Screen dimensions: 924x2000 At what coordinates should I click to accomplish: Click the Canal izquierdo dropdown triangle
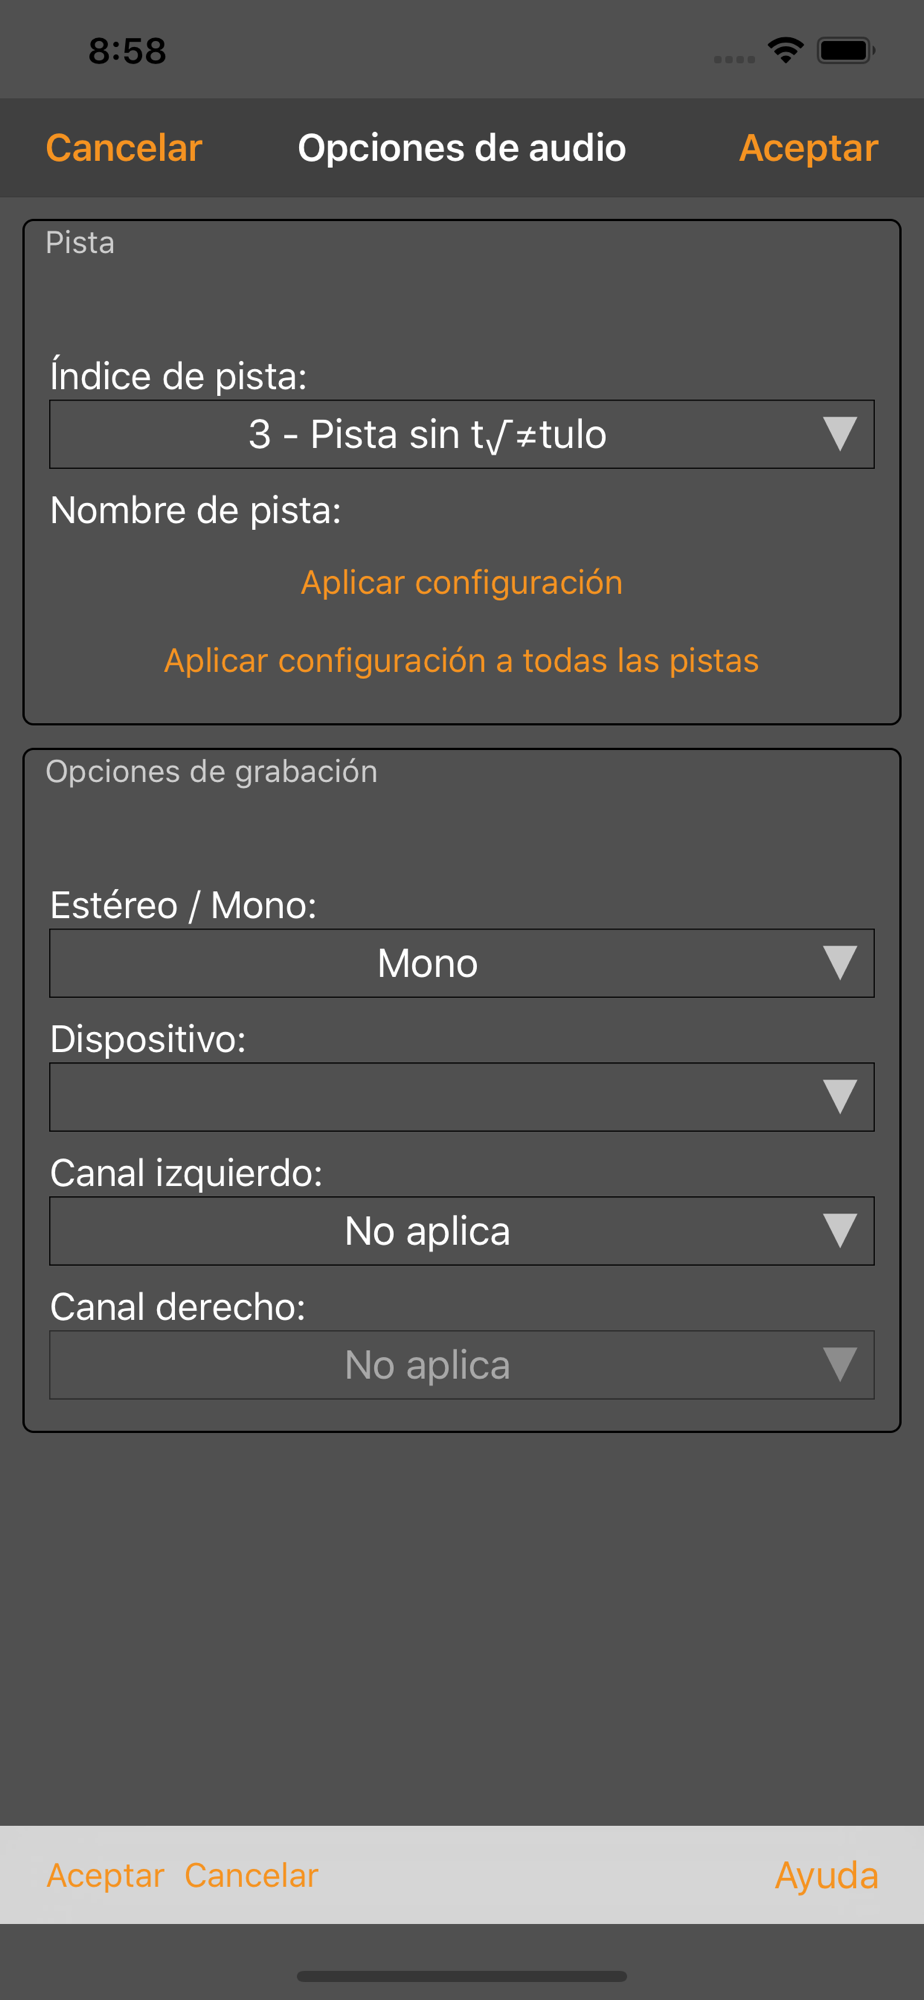tap(839, 1231)
